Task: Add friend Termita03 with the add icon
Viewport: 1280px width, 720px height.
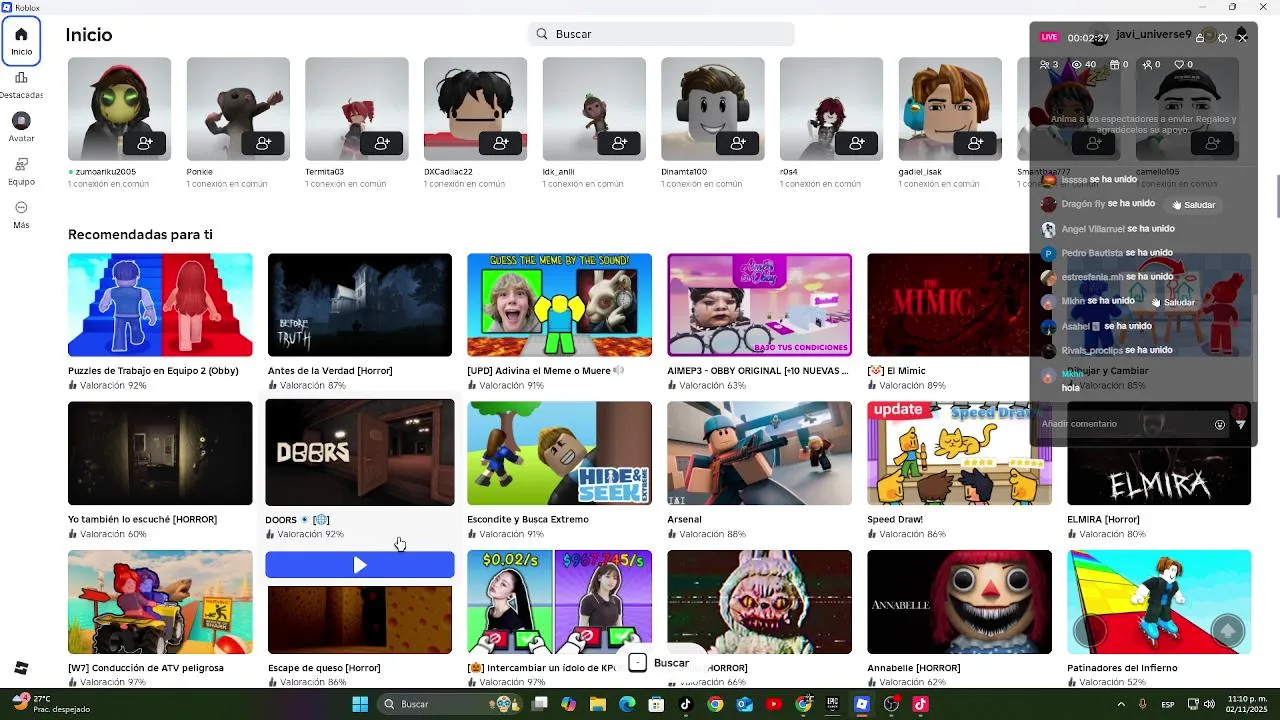Action: [382, 144]
